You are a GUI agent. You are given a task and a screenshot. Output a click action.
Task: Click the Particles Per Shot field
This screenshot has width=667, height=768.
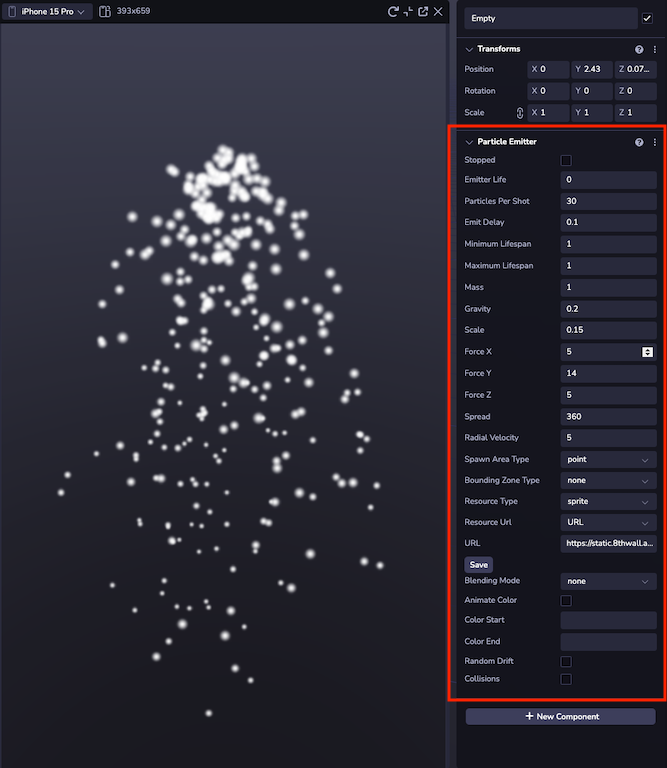(x=608, y=201)
